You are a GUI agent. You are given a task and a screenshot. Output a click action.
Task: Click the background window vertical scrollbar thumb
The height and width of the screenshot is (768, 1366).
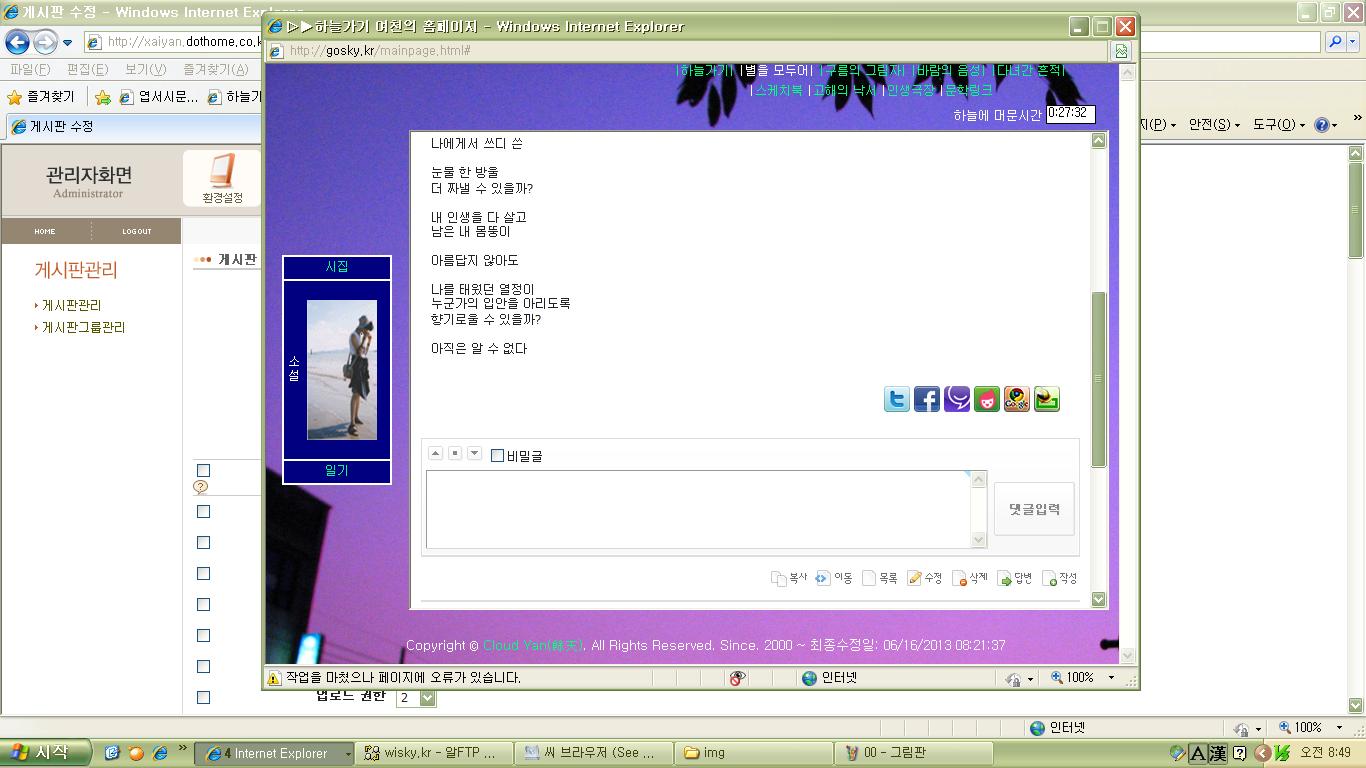(1356, 210)
